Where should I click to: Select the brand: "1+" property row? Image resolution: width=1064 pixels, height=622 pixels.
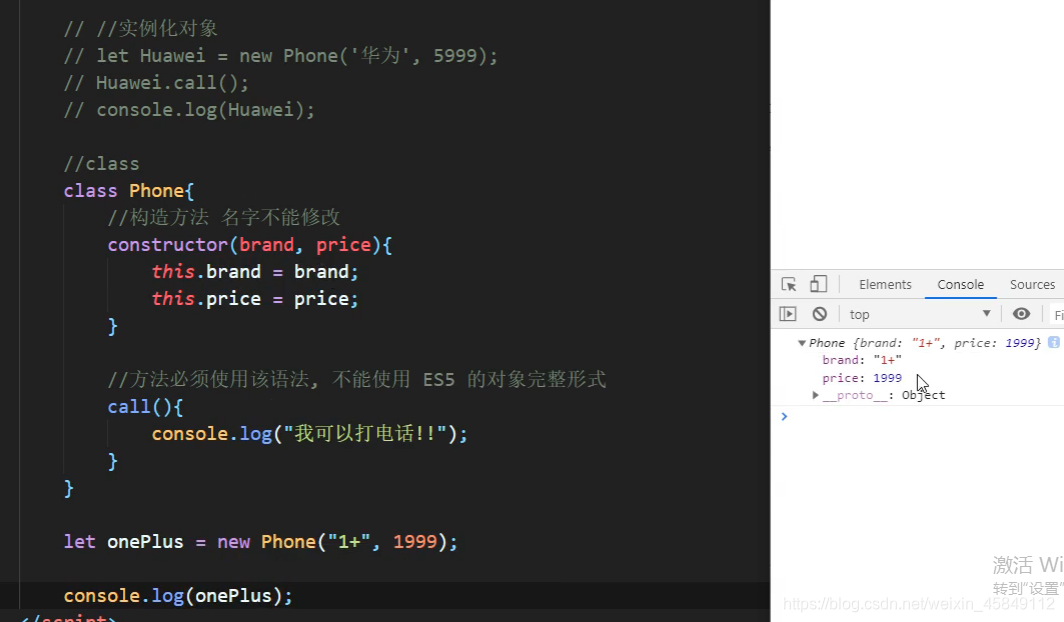pos(862,360)
